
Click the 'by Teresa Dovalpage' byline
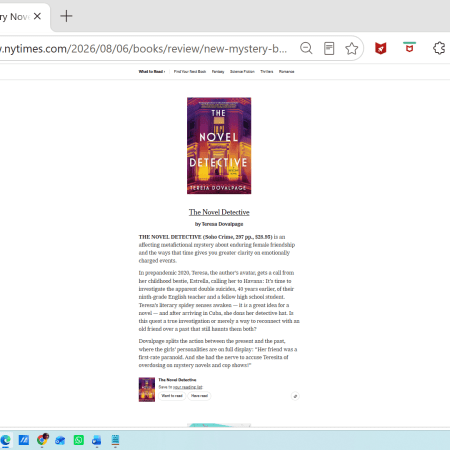pyautogui.click(x=219, y=224)
